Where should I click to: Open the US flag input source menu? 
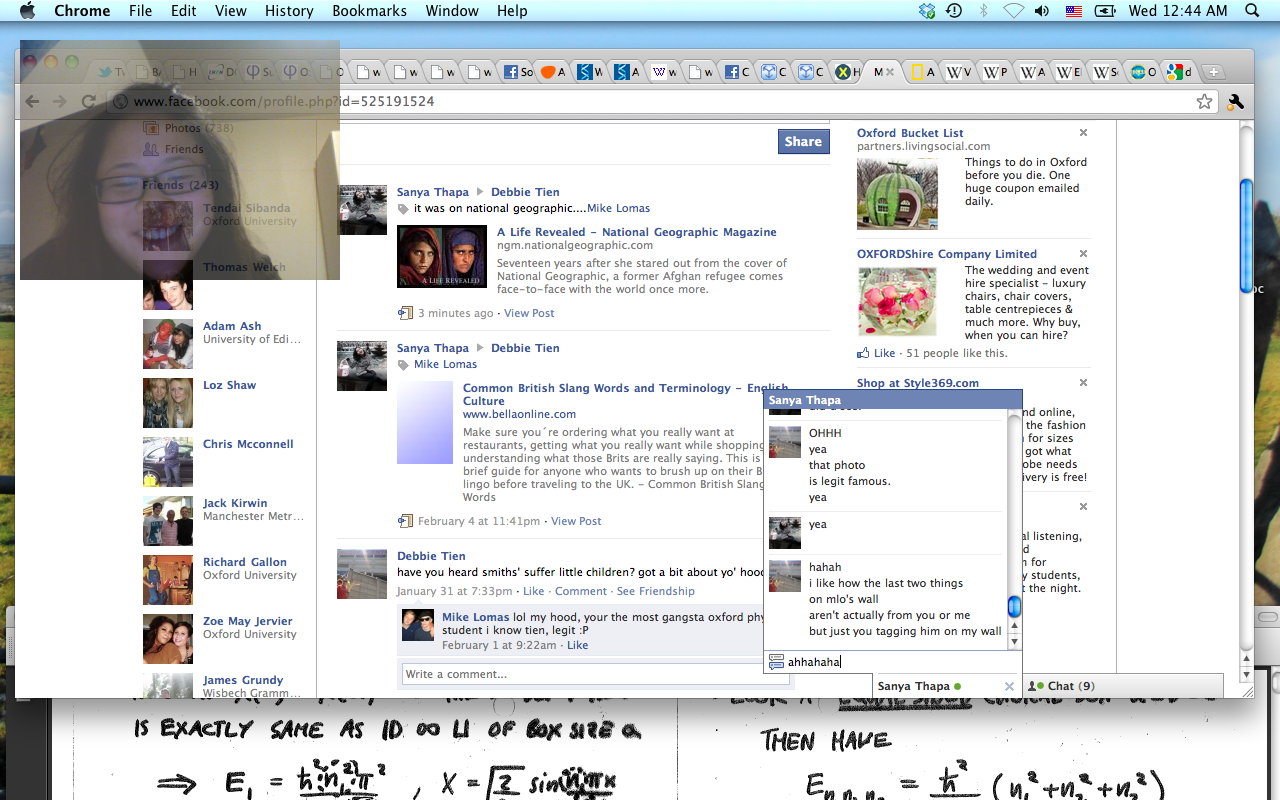click(x=1073, y=11)
